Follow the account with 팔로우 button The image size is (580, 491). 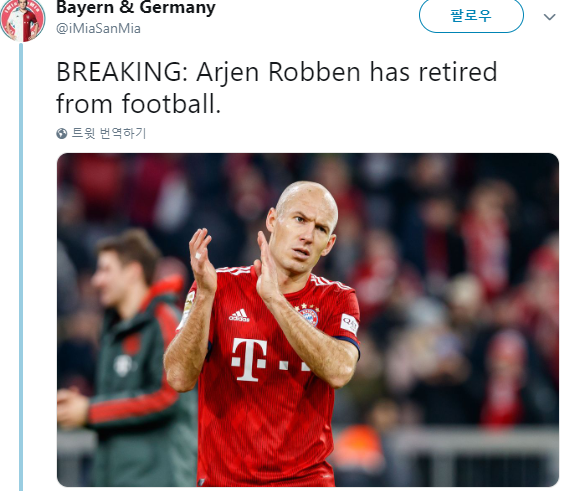coord(471,16)
